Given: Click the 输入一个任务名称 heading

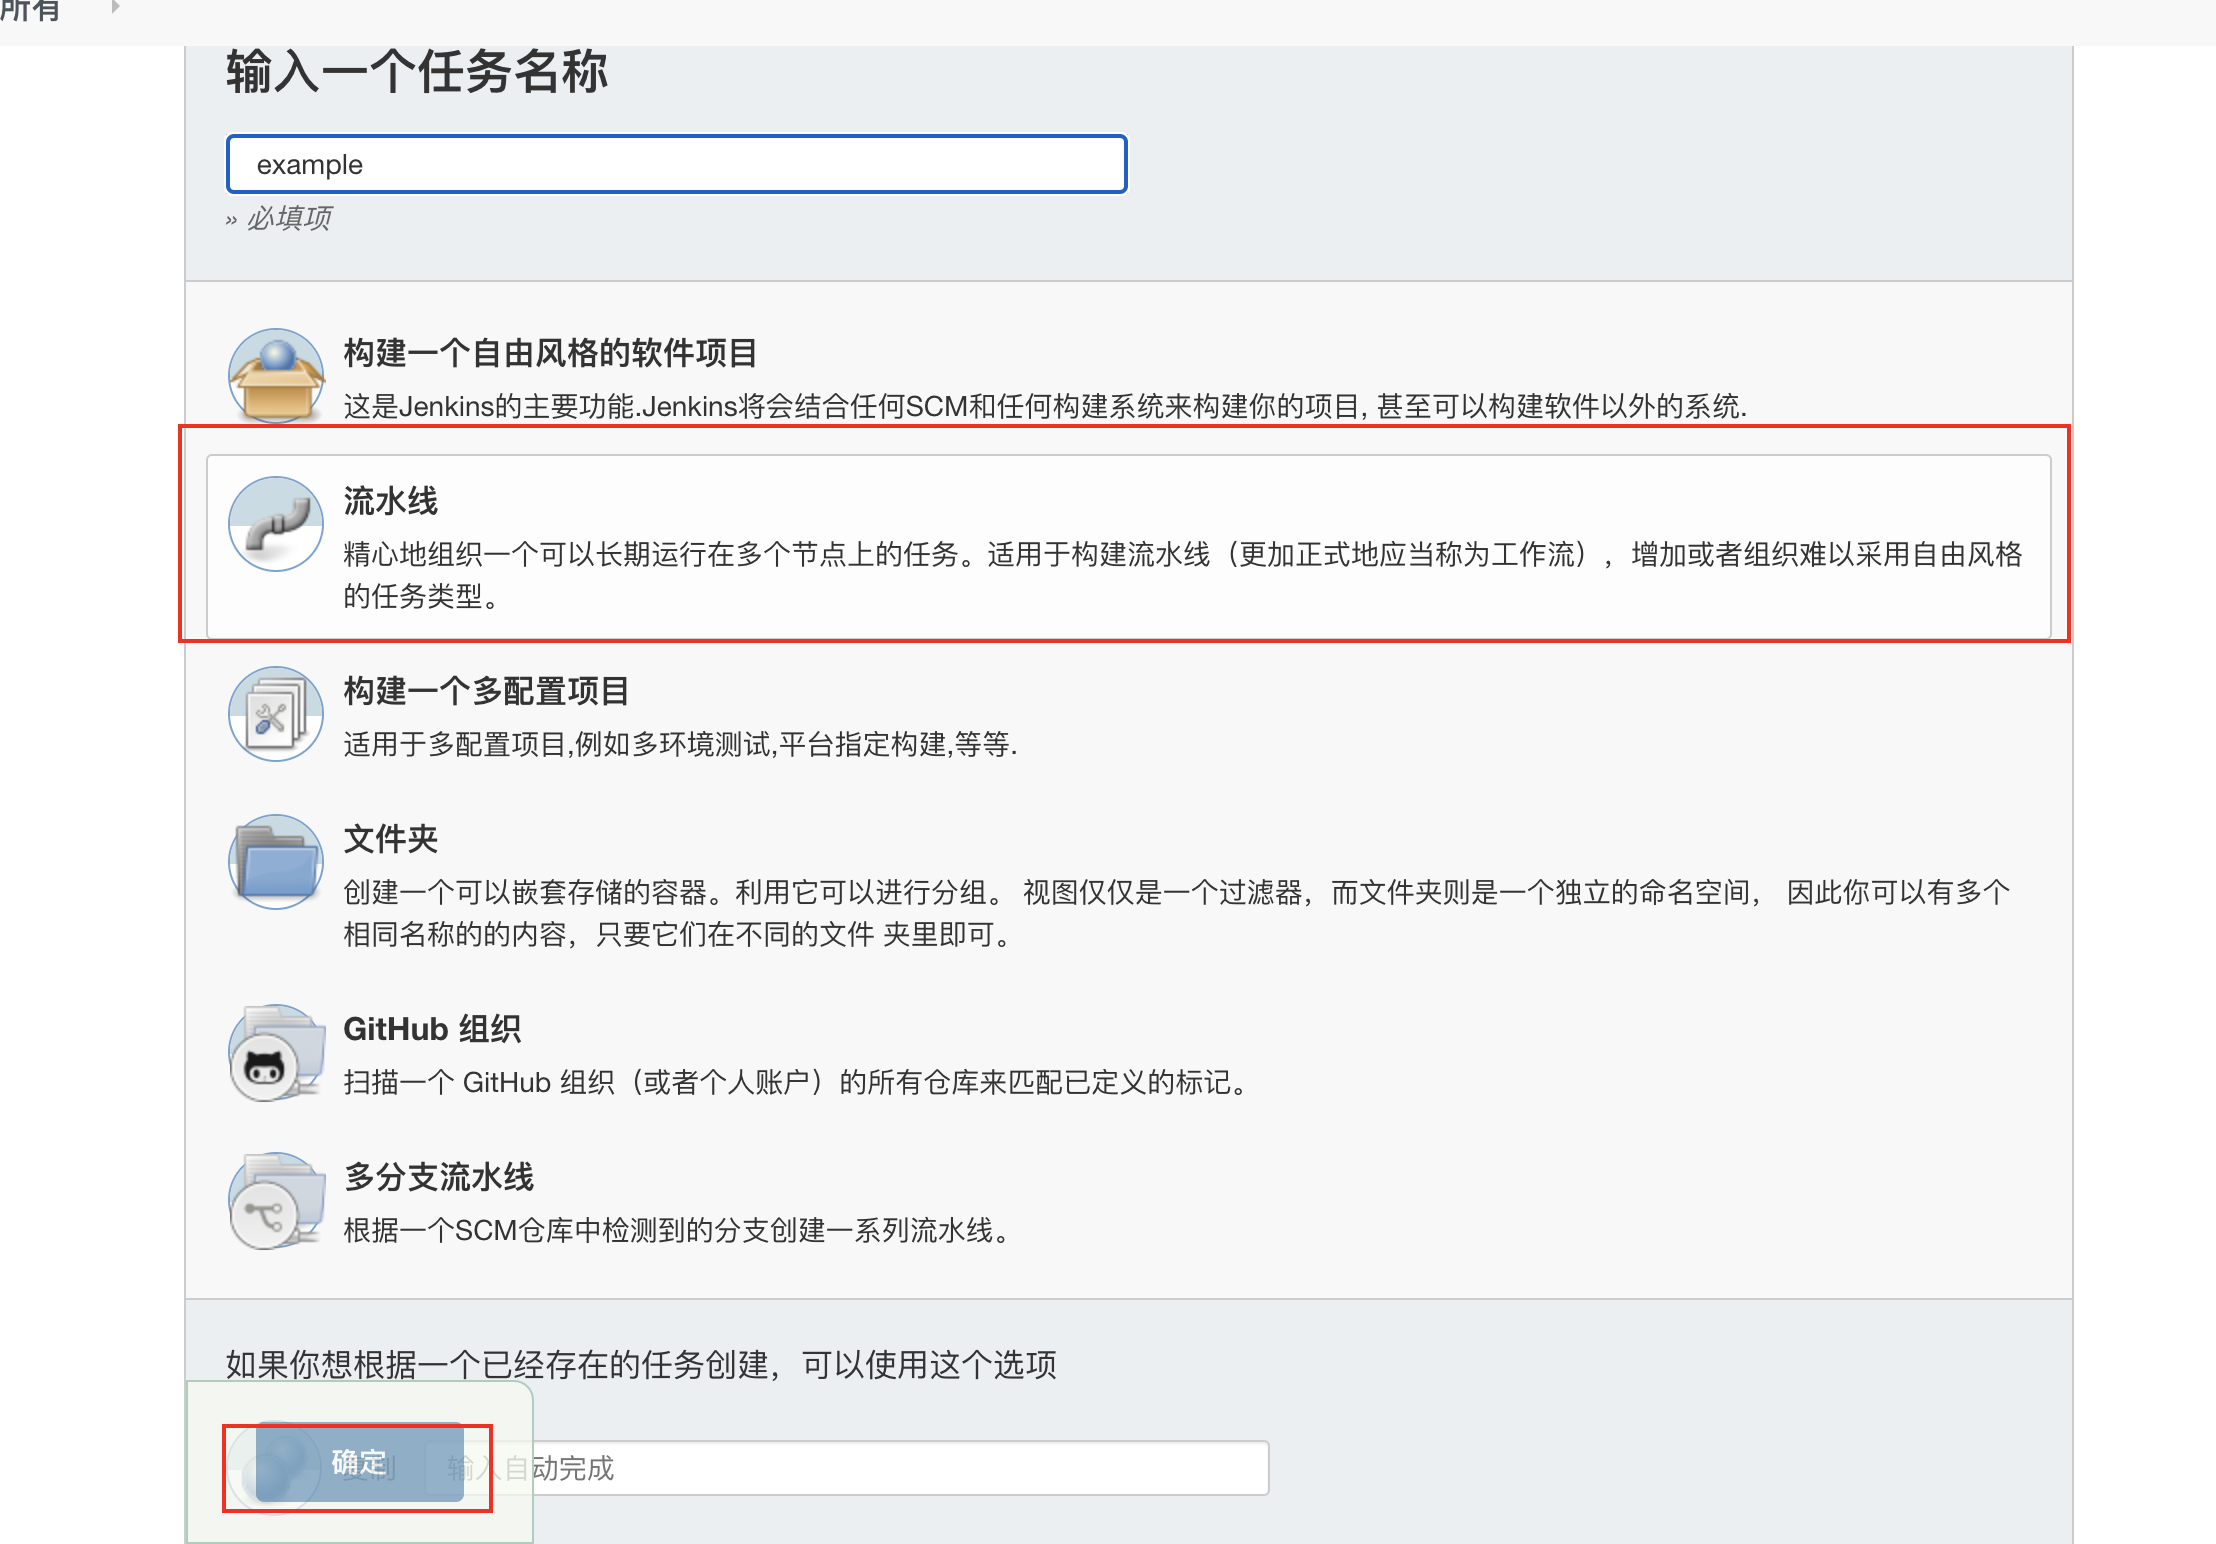Looking at the screenshot, I should [417, 72].
